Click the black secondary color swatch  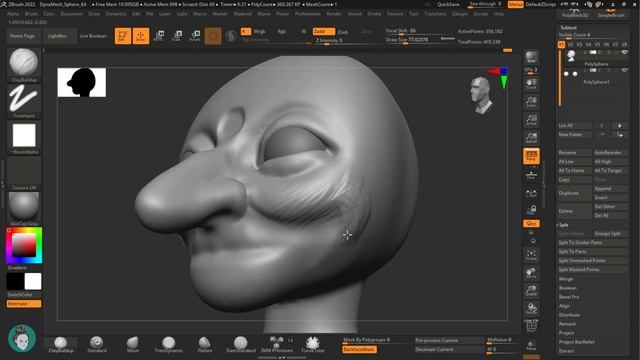pos(15,281)
